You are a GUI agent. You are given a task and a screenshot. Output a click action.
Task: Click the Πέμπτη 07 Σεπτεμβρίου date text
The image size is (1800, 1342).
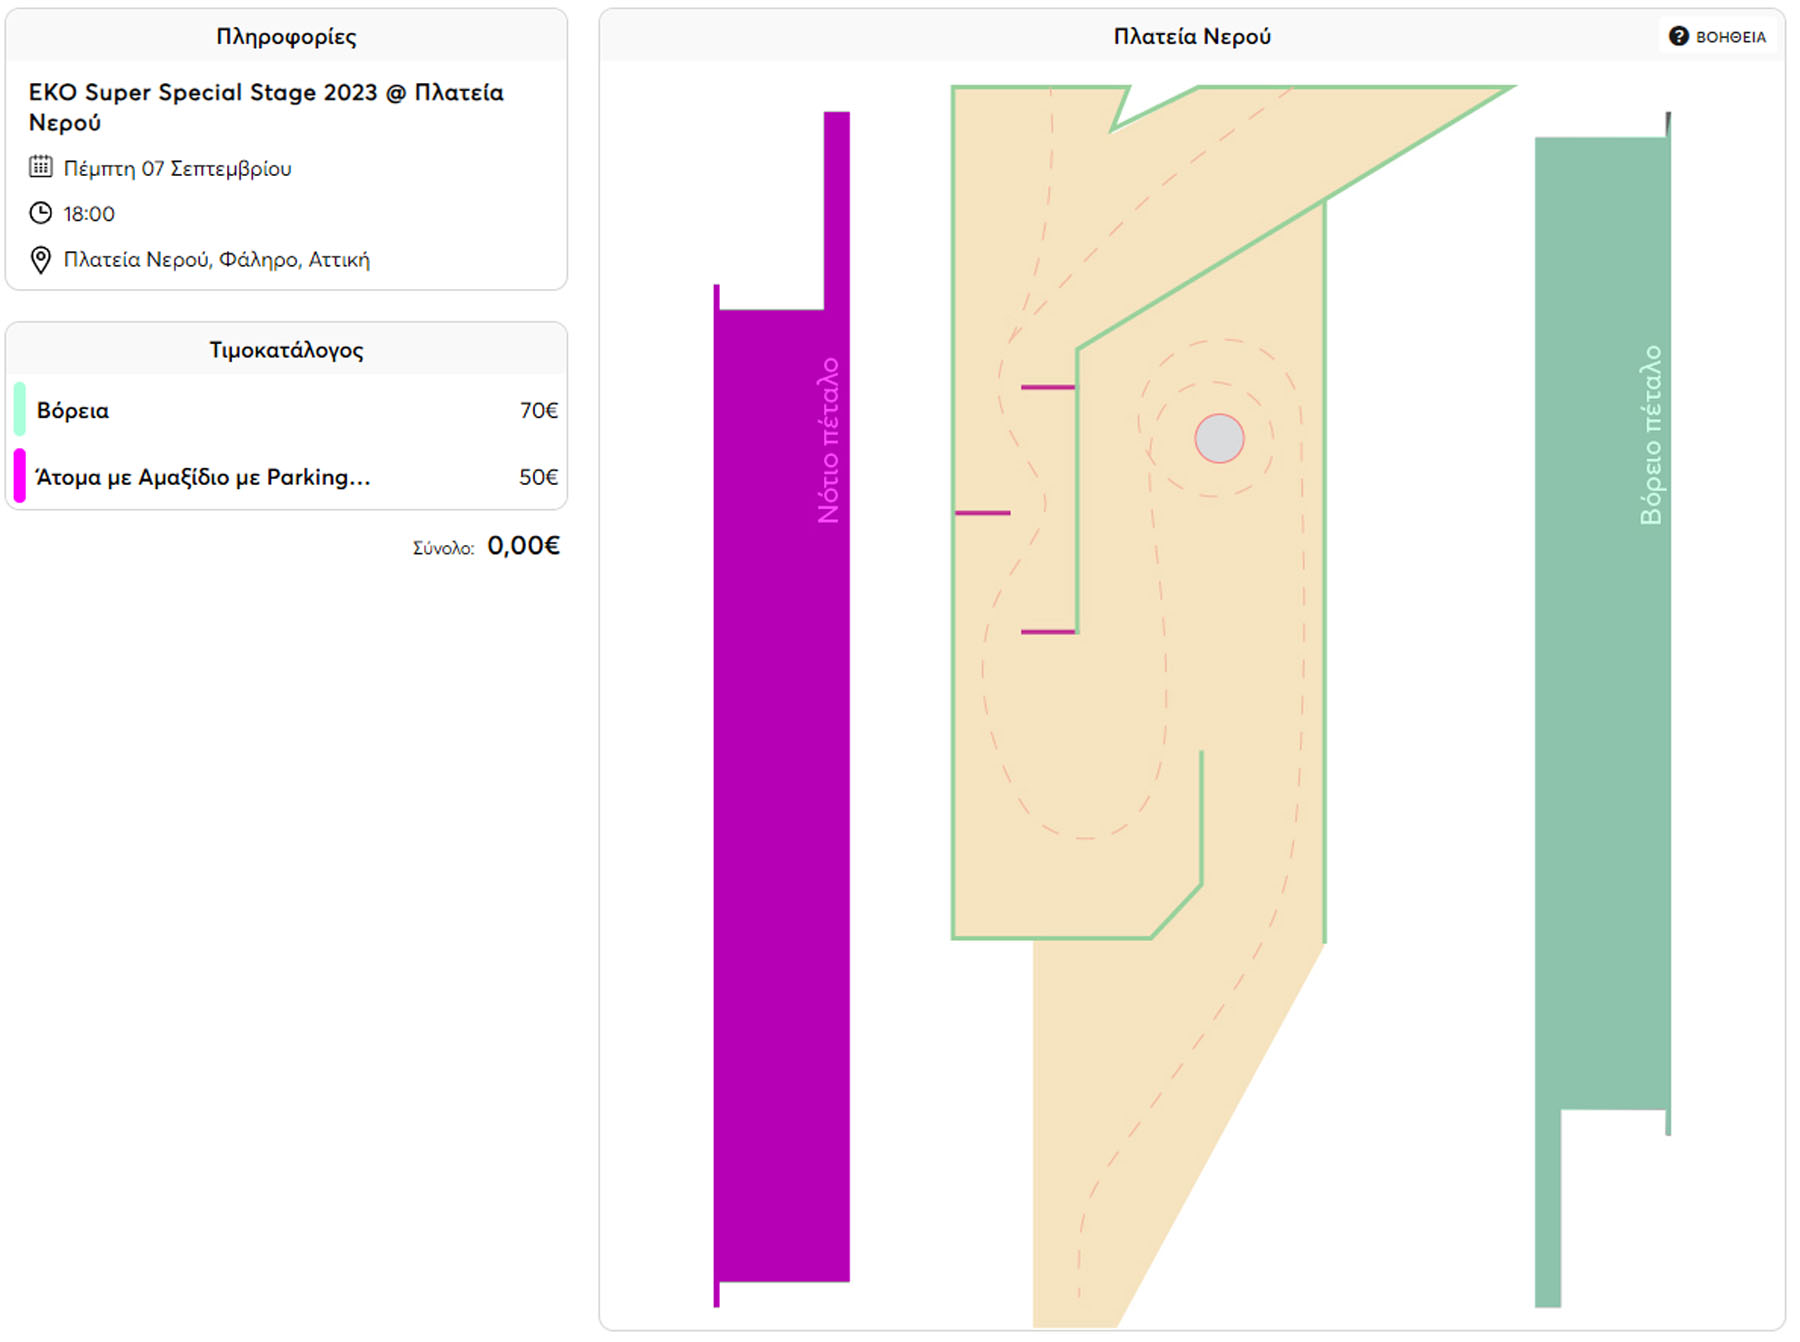(178, 168)
